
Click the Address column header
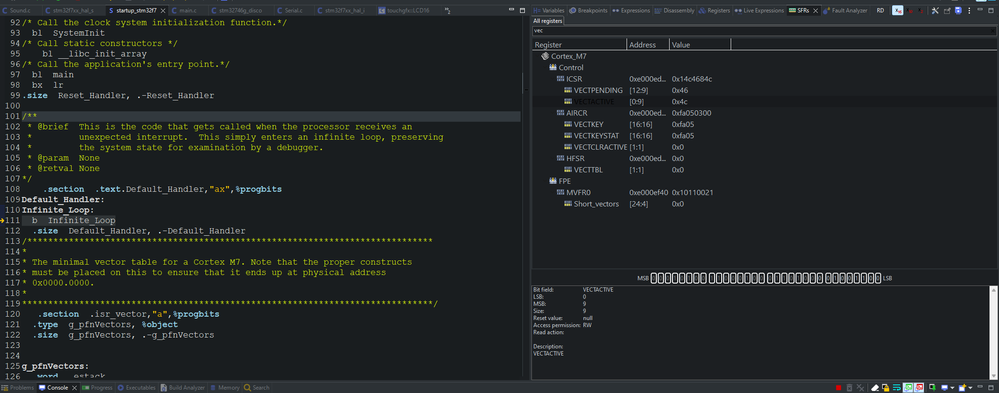[x=648, y=45]
